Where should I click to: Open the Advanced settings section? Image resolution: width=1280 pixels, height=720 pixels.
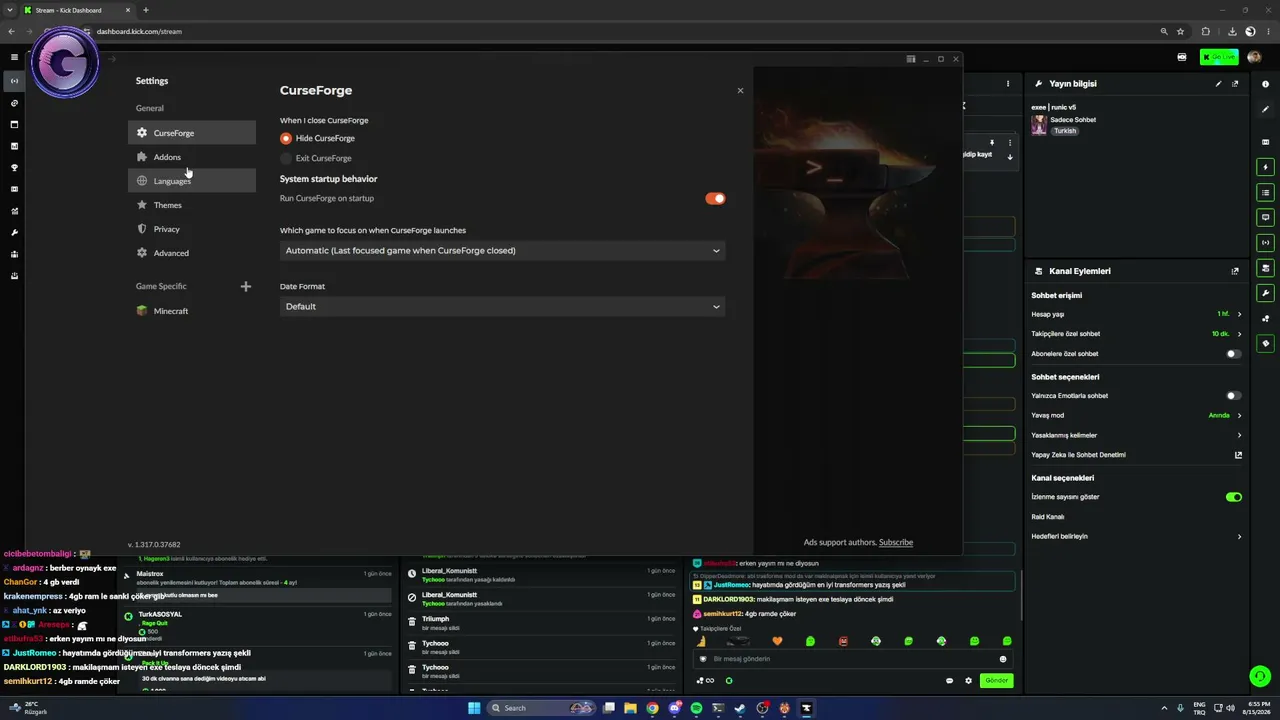(192, 253)
